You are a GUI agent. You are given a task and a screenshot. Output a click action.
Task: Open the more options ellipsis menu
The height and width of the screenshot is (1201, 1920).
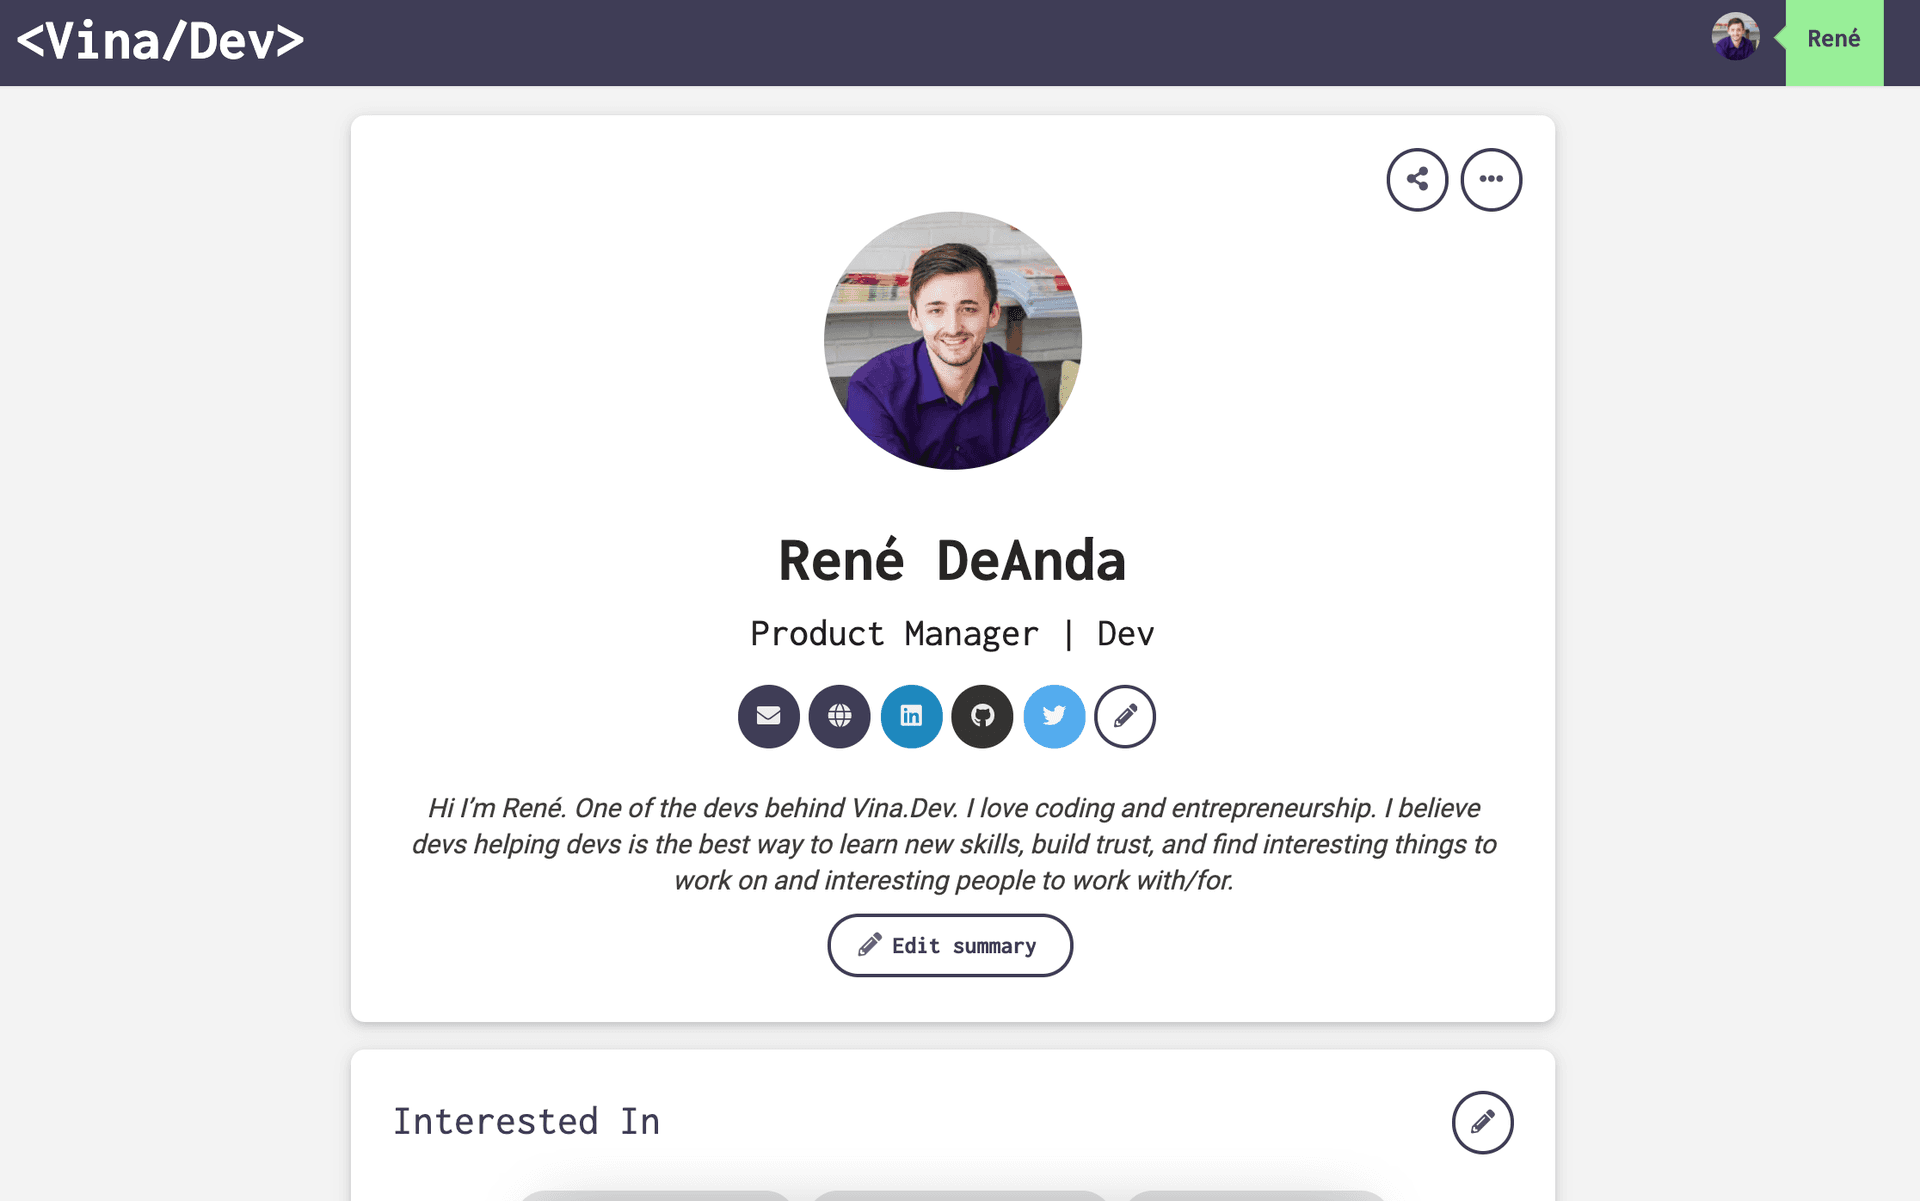tap(1491, 179)
